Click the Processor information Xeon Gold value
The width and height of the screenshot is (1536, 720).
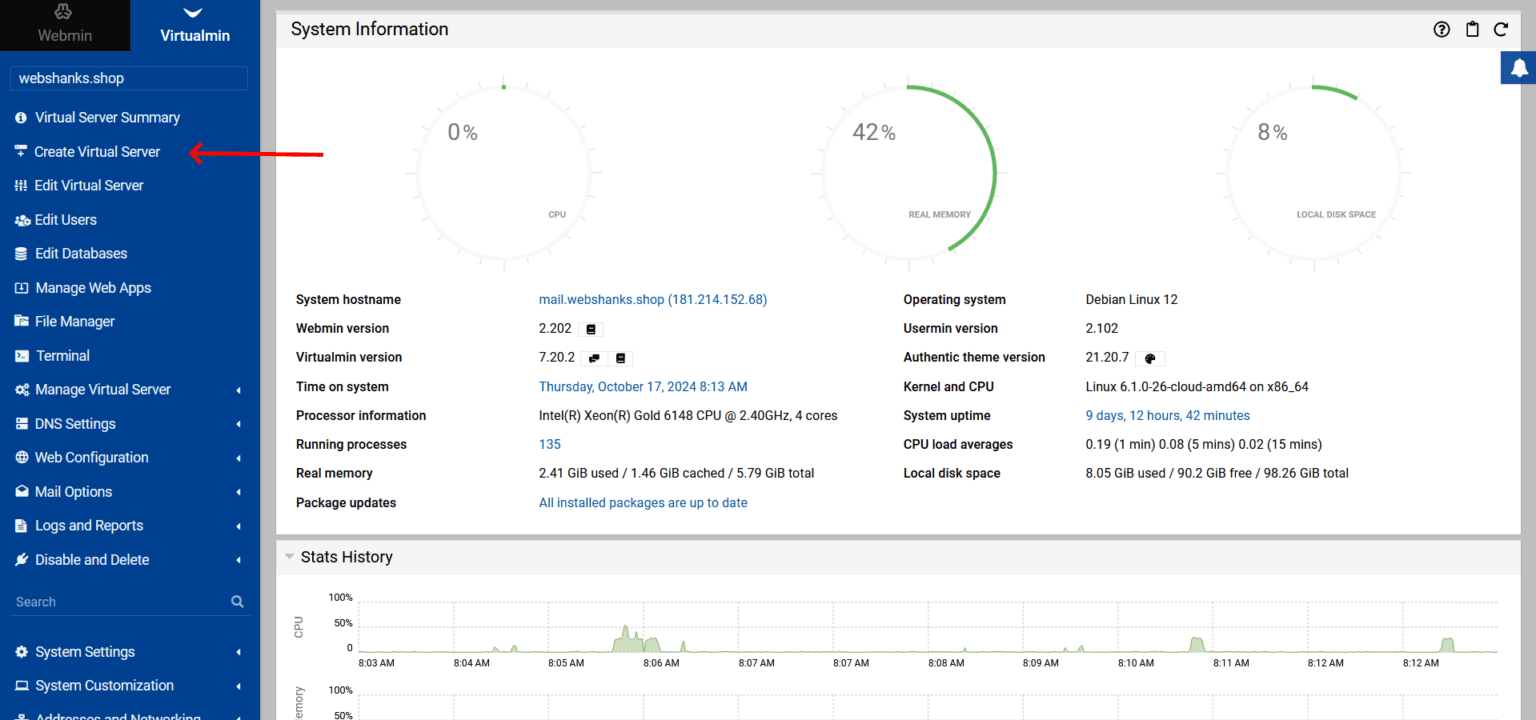[688, 415]
